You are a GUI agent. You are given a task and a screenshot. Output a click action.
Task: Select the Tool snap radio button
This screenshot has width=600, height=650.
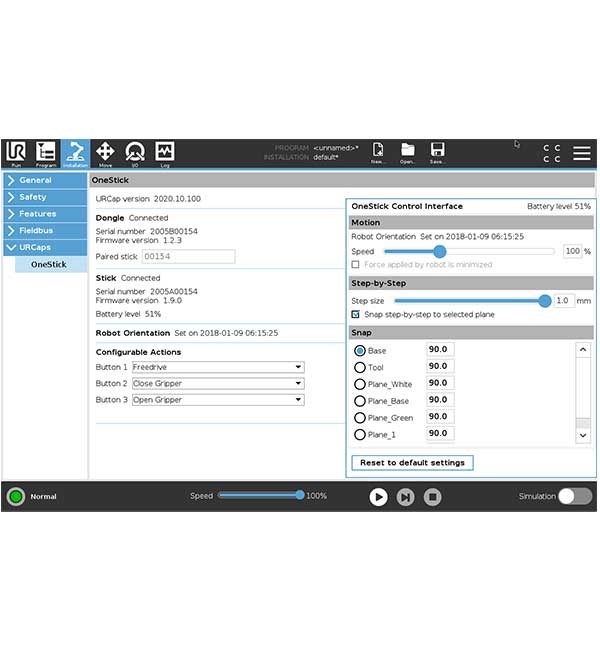point(360,367)
